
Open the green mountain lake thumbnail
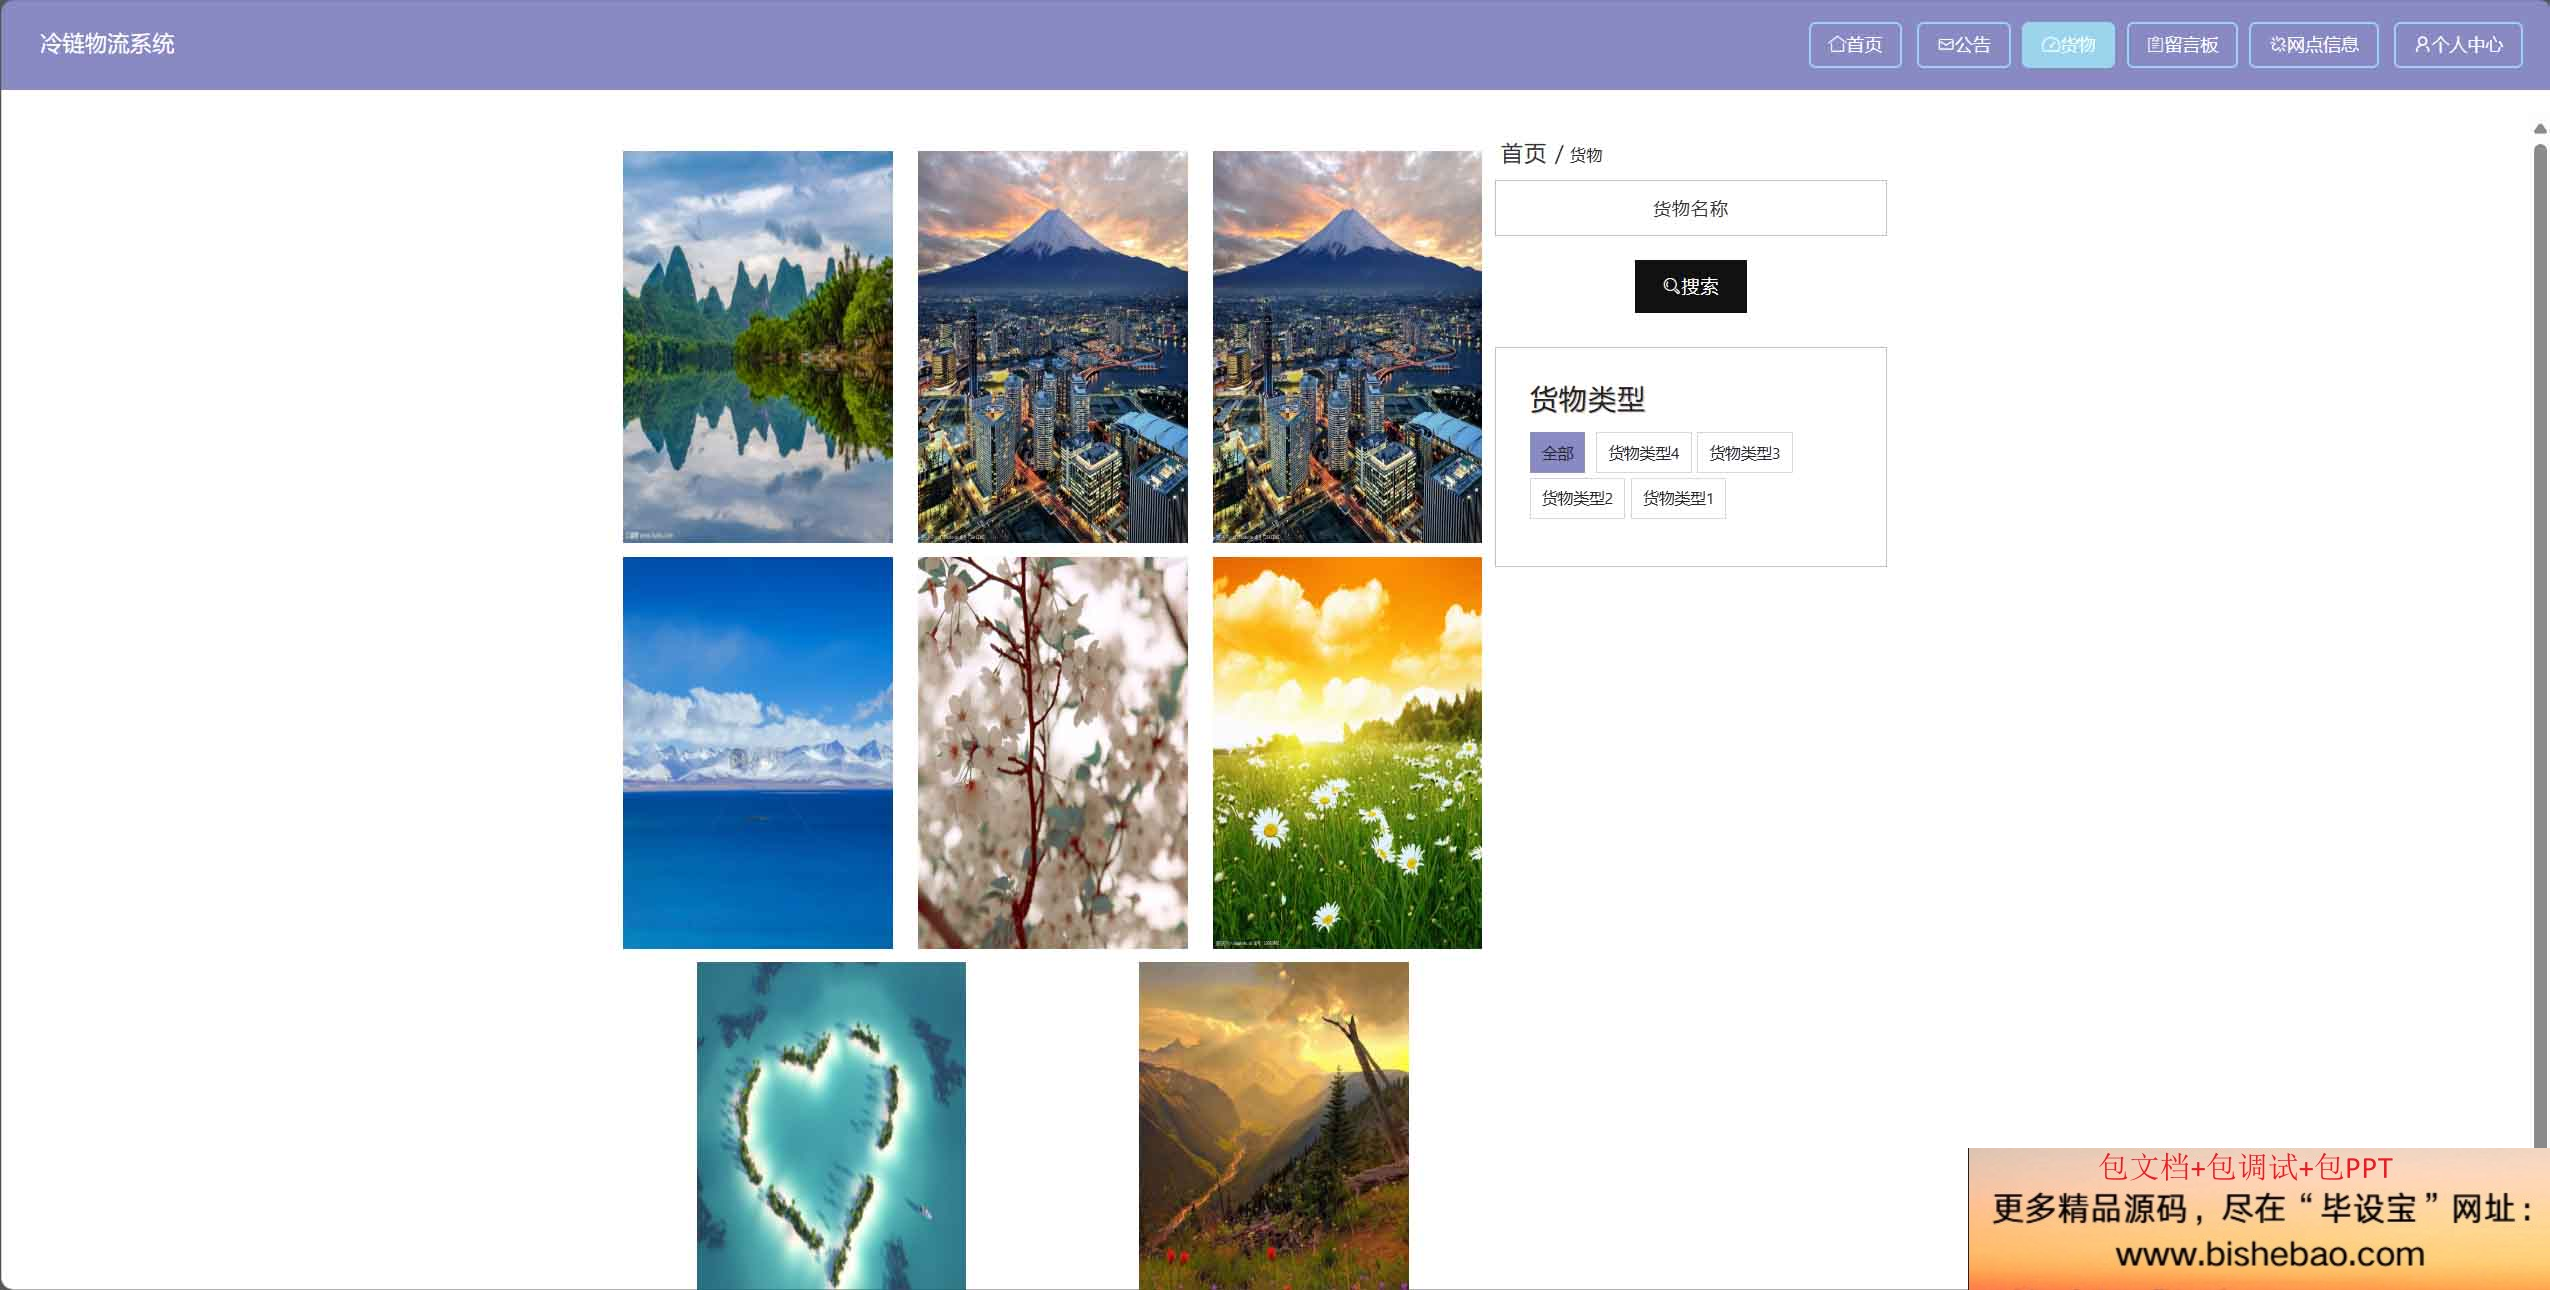click(x=758, y=347)
